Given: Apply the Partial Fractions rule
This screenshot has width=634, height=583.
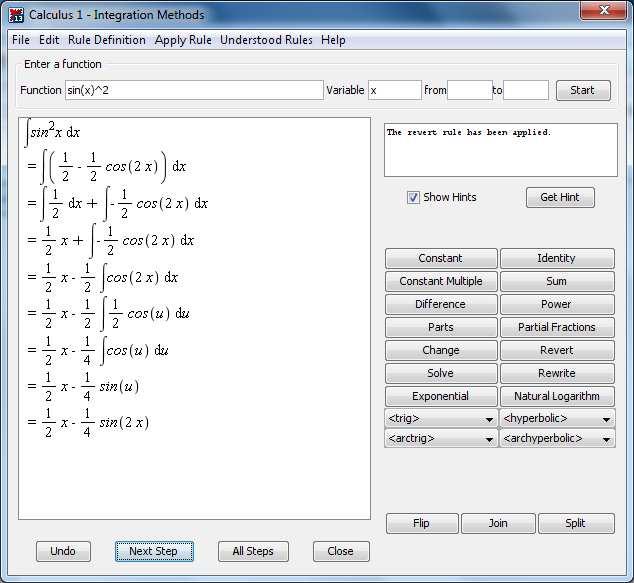Looking at the screenshot, I should [x=557, y=327].
